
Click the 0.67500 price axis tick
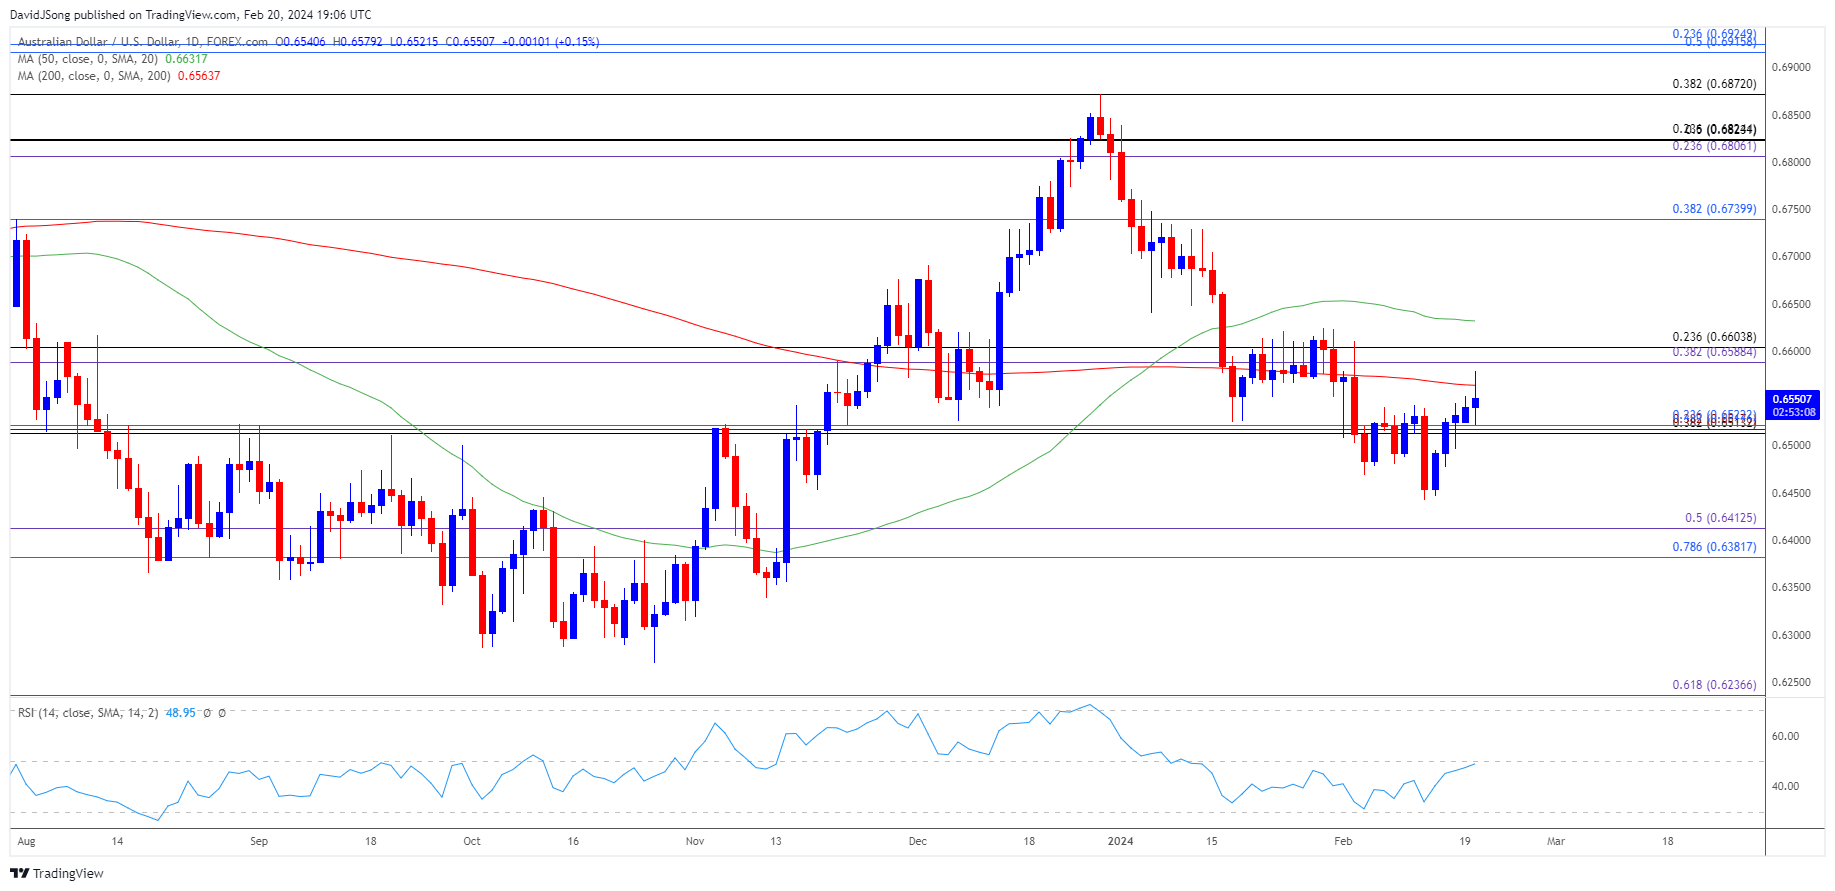click(1791, 209)
